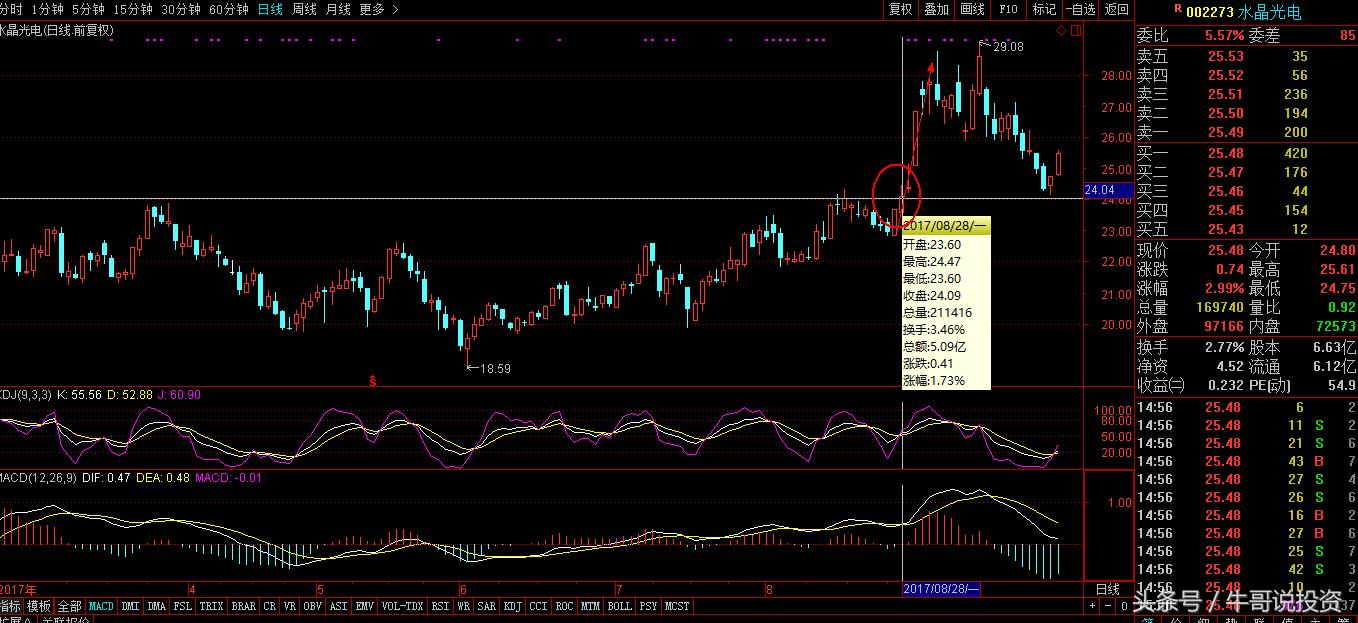Select the 全部 indicators tab
Image resolution: width=1358 pixels, height=623 pixels.
[x=69, y=606]
